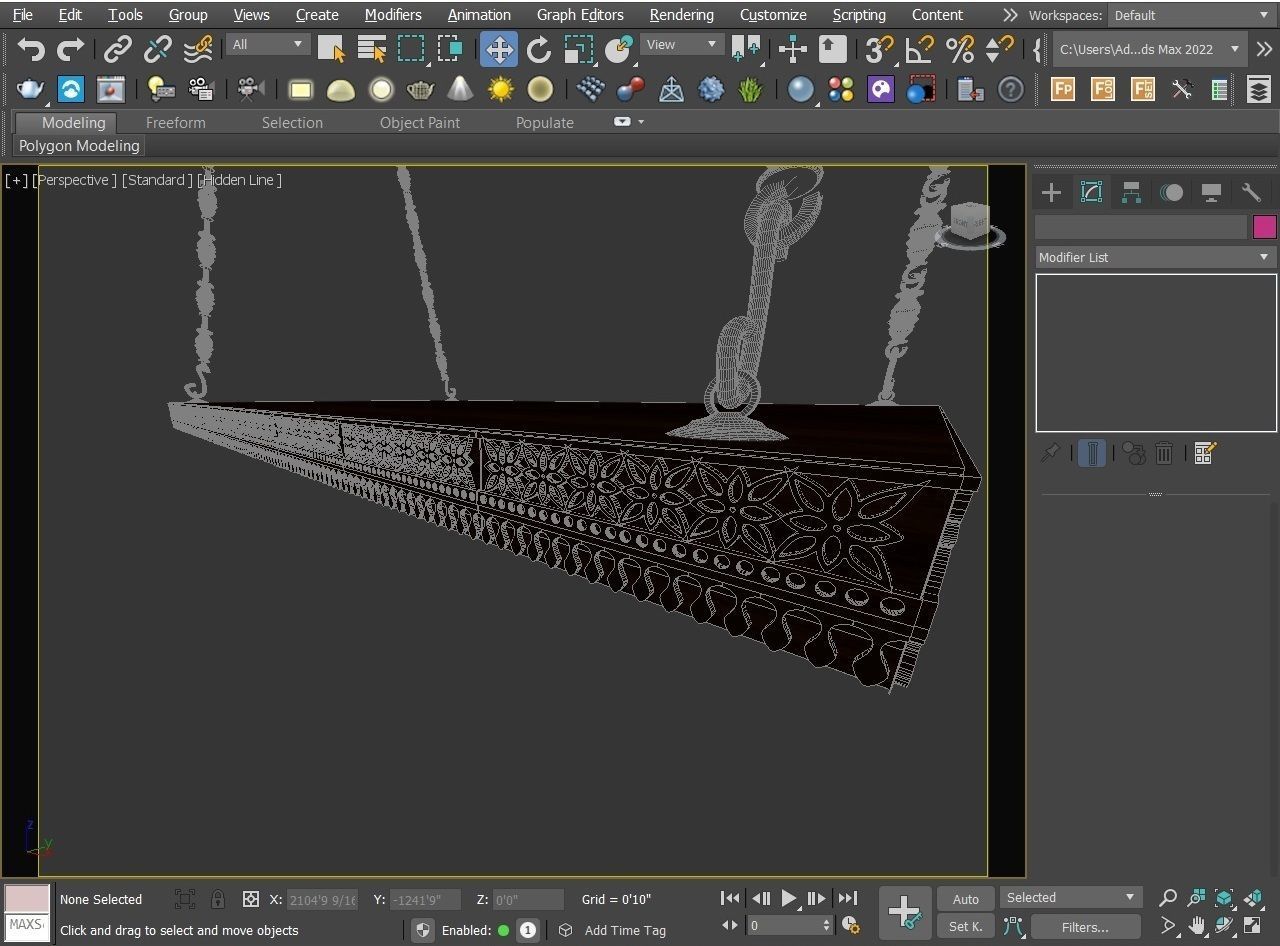This screenshot has width=1280, height=946.
Task: Click the Undo arrow in the main toolbar
Action: pyautogui.click(x=31, y=49)
